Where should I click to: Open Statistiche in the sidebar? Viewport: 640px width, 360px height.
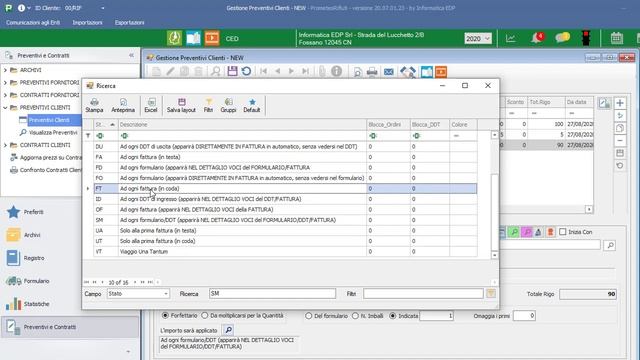pyautogui.click(x=27, y=304)
